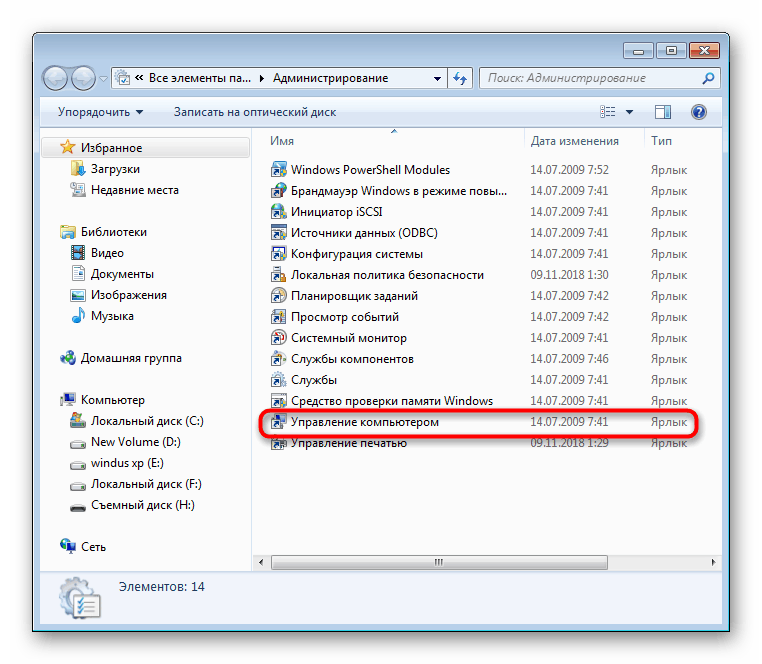Click the date 09.11.2018 1:29
Screen dimensions: 762x664
point(569,443)
